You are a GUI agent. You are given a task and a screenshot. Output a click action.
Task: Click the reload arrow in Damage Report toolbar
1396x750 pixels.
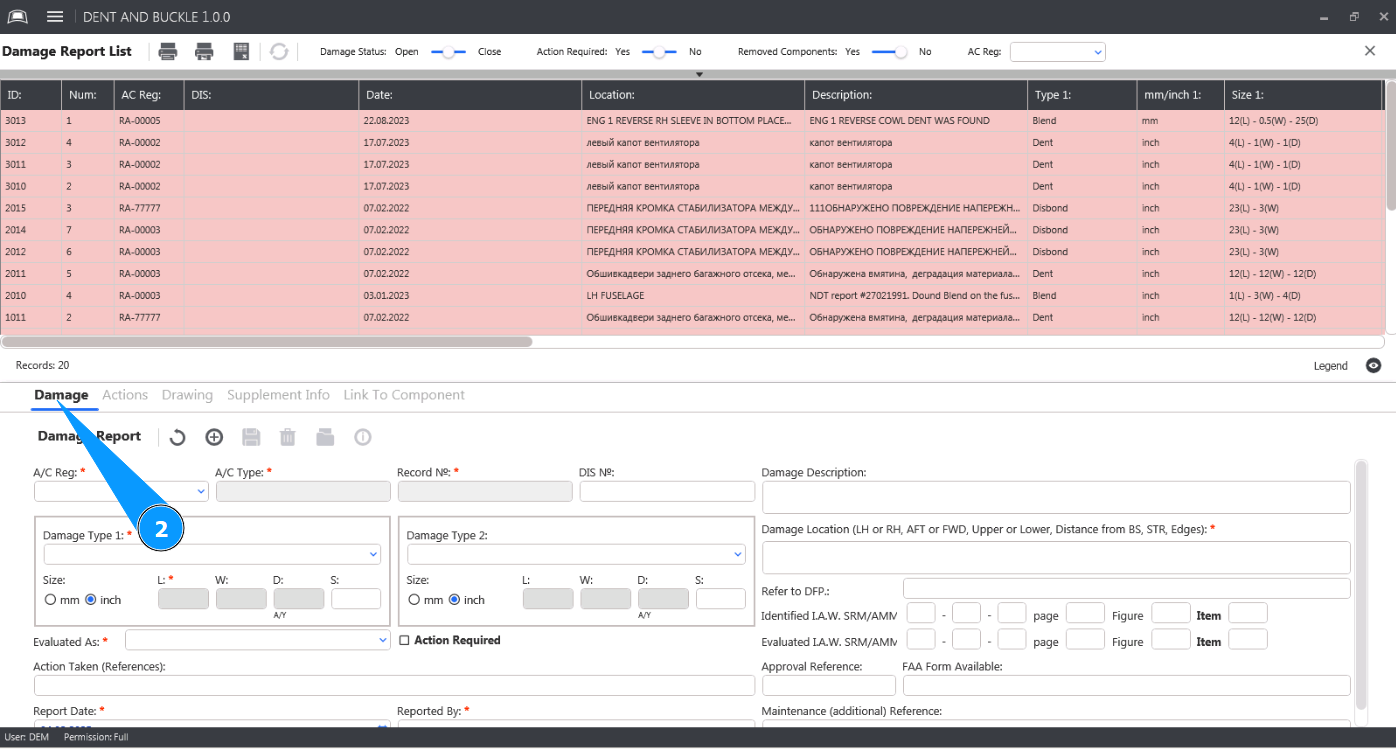(177, 437)
